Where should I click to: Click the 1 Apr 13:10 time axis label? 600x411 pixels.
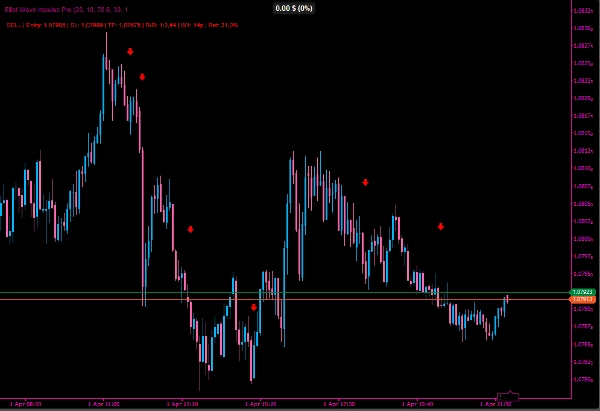coord(182,404)
